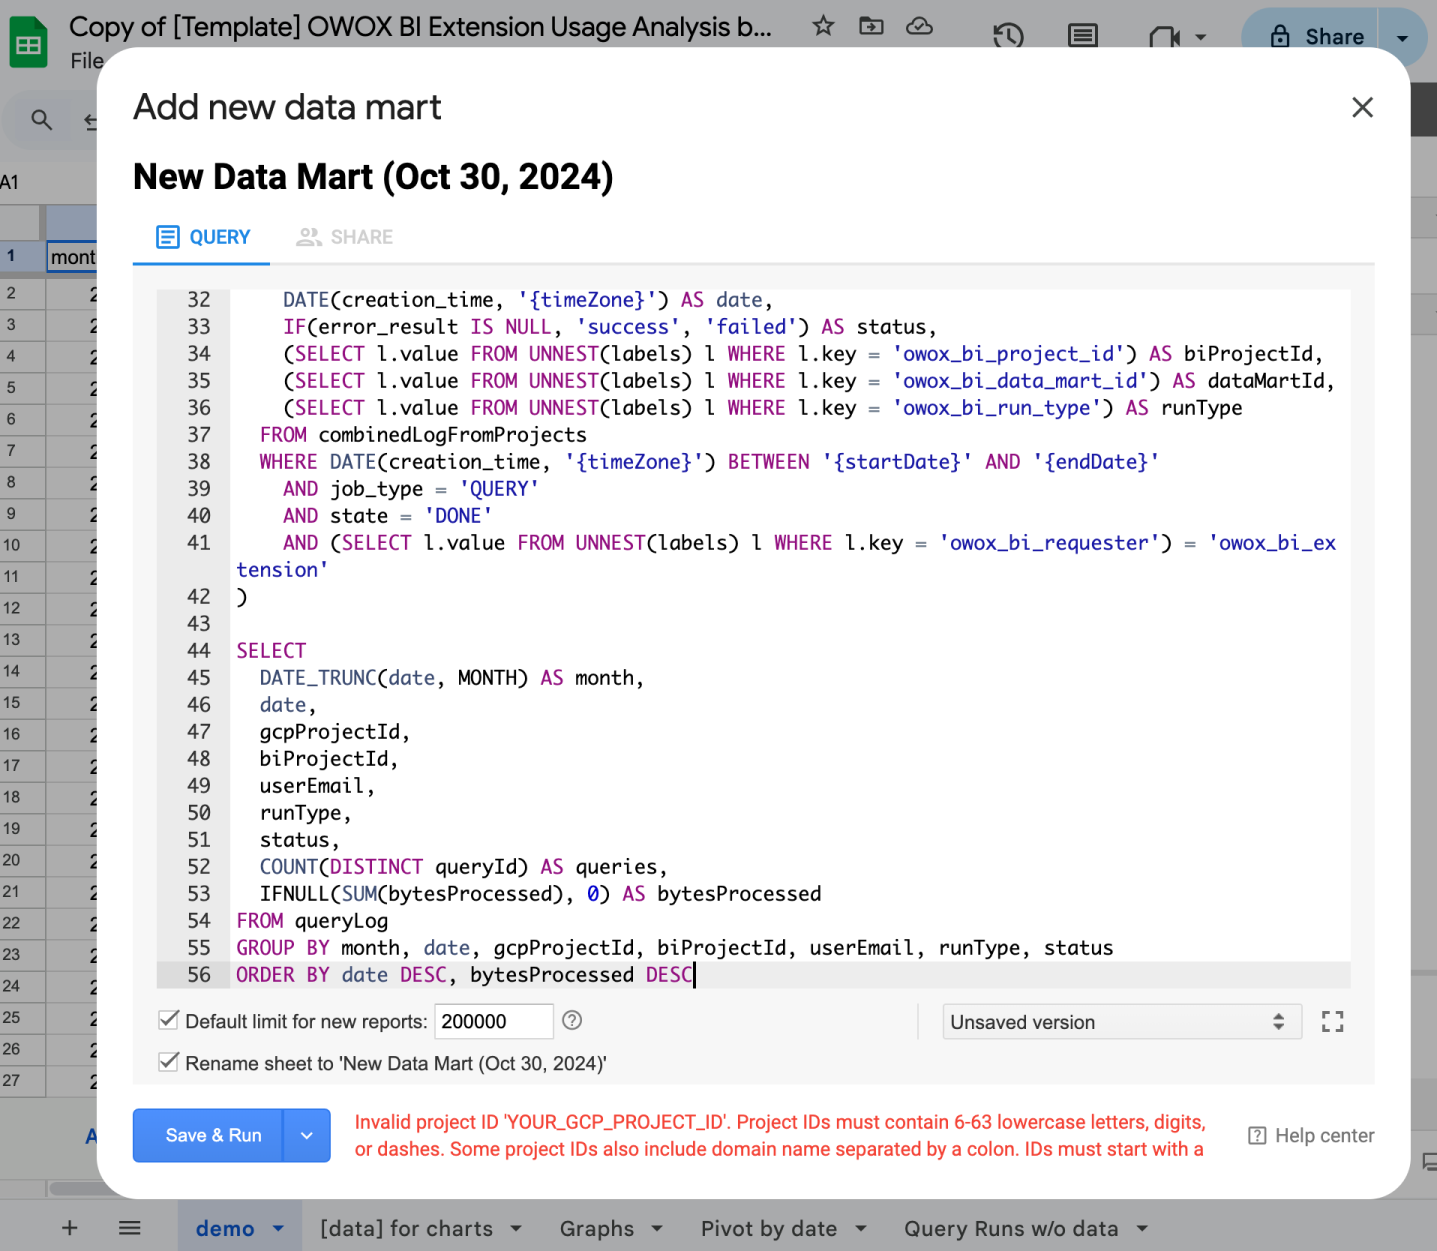Screen dimensions: 1437x1251
Task: Start a Meet video call icon
Action: tap(1164, 37)
